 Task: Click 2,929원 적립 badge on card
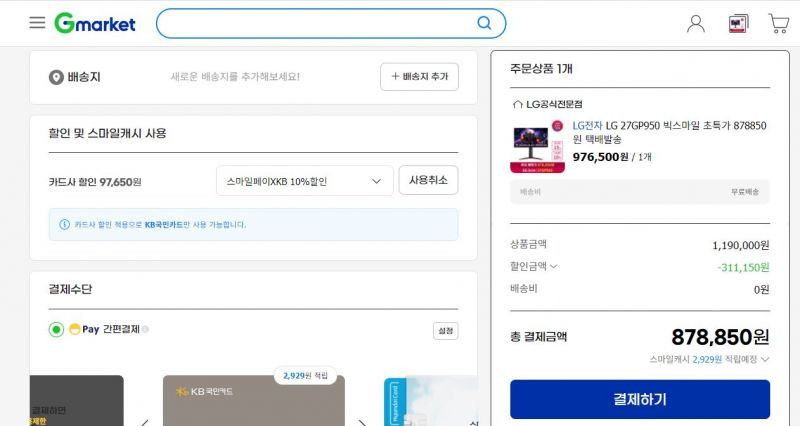point(306,376)
